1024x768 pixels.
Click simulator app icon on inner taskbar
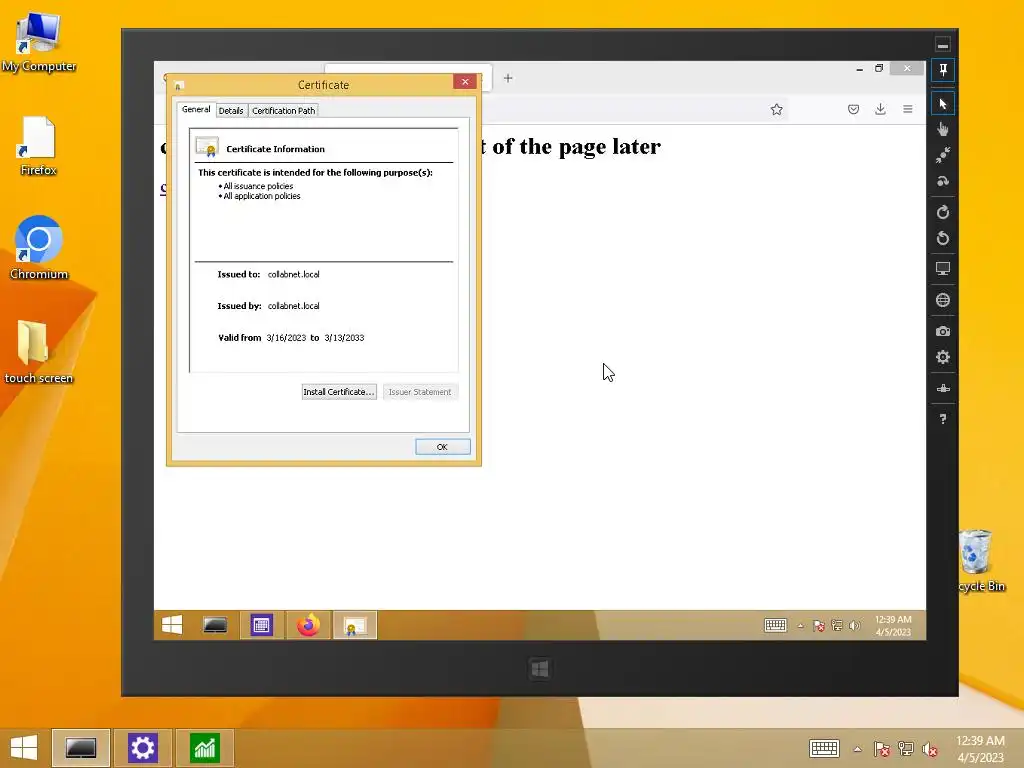[x=215, y=625]
